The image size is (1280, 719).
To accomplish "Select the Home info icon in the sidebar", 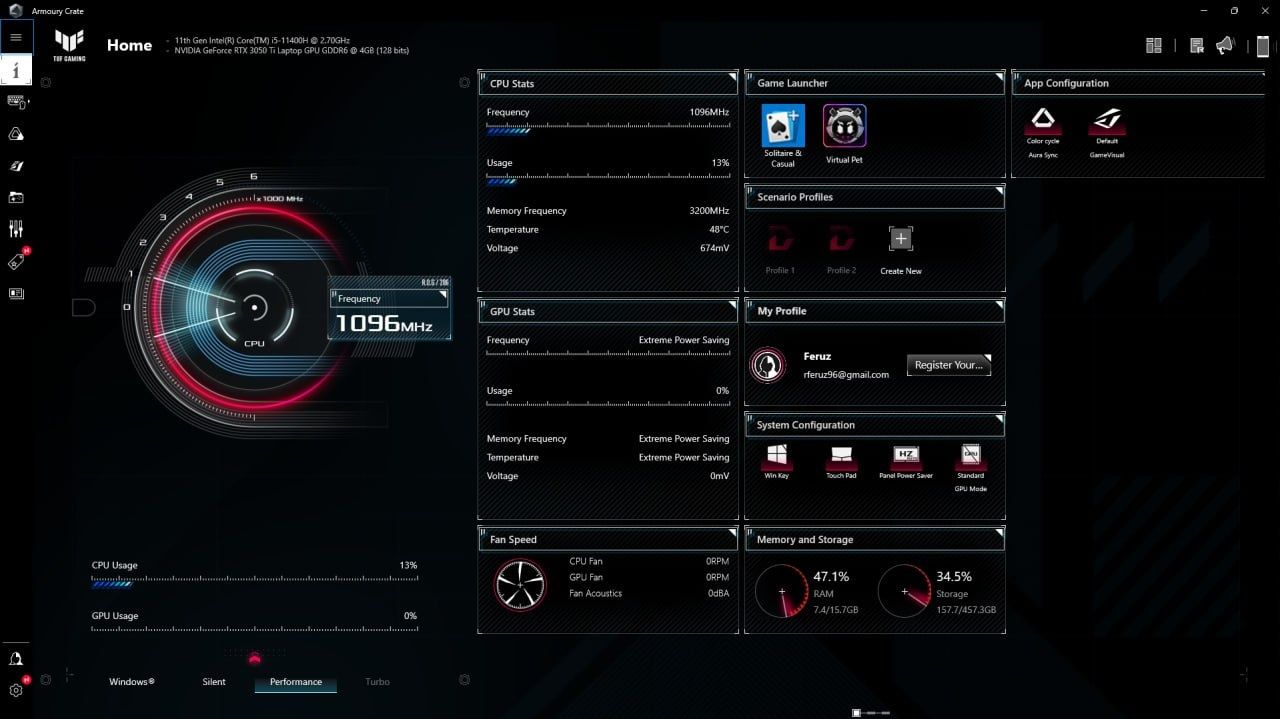I will (16, 70).
